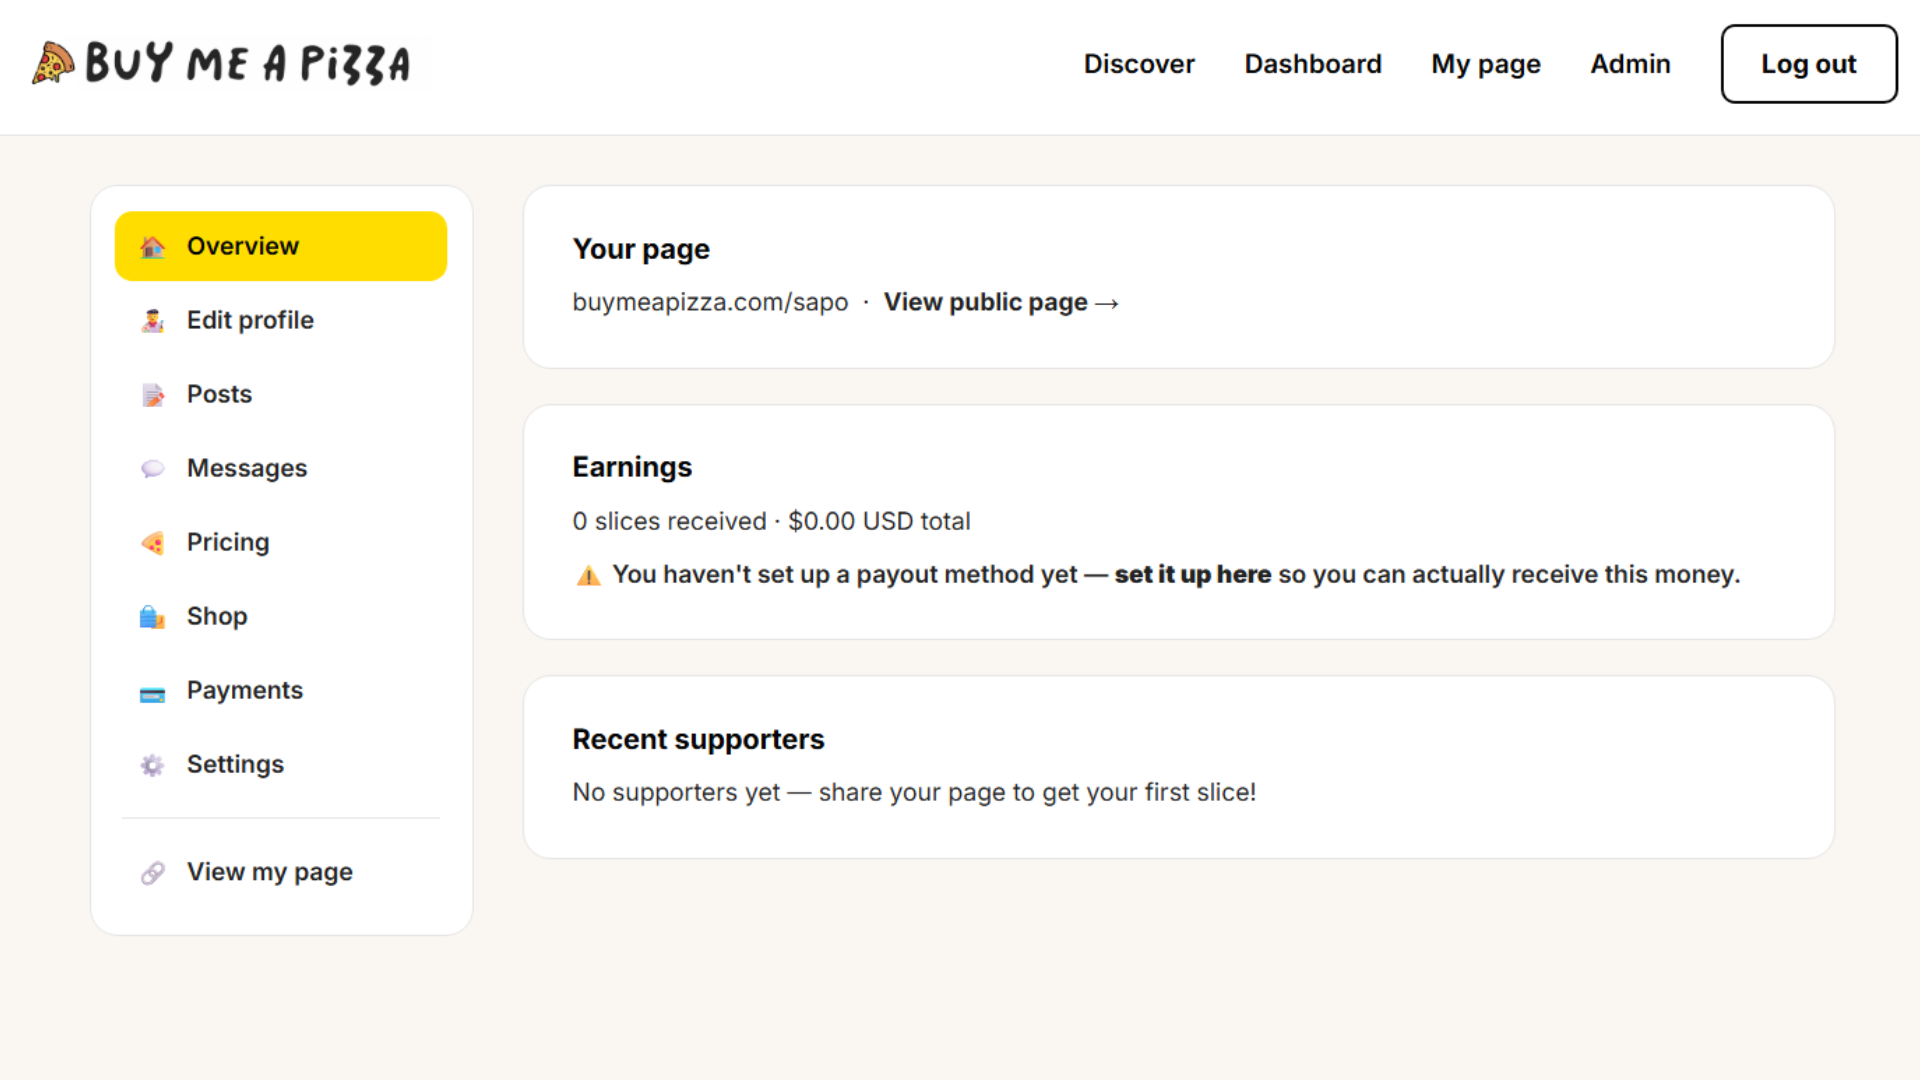Click the Pricing pizza icon
Image resolution: width=1920 pixels, height=1080 pixels.
pyautogui.click(x=152, y=543)
